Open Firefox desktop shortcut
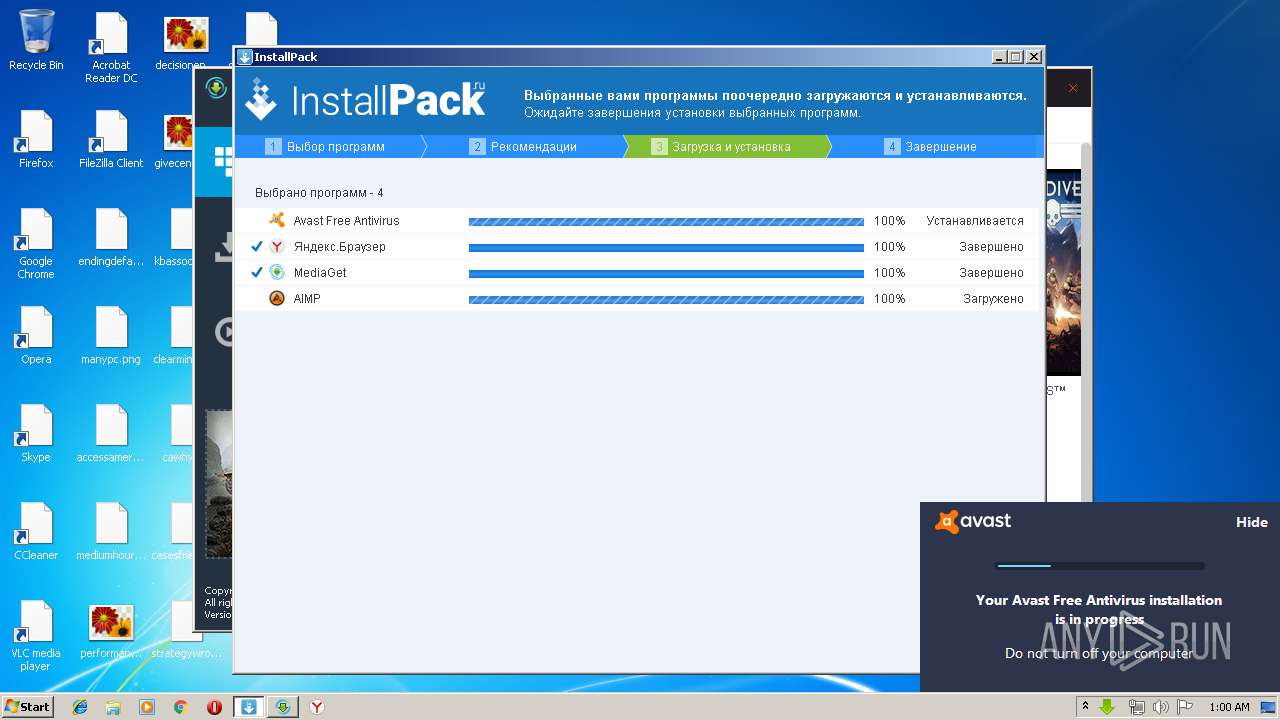 [36, 139]
